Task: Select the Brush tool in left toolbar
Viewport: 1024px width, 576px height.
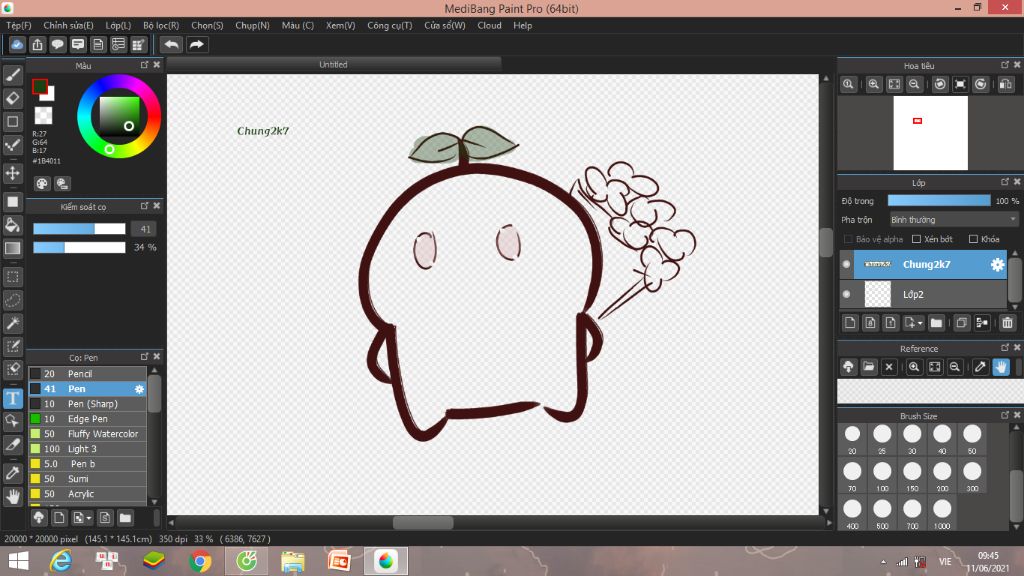Action: [12, 75]
